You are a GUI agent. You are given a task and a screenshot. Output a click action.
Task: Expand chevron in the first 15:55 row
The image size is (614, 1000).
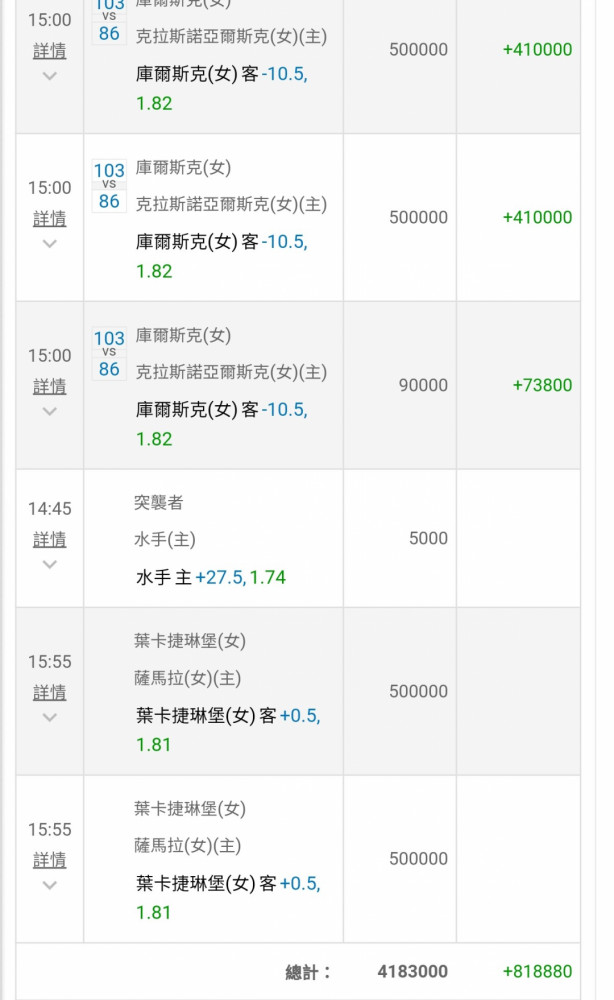50,717
